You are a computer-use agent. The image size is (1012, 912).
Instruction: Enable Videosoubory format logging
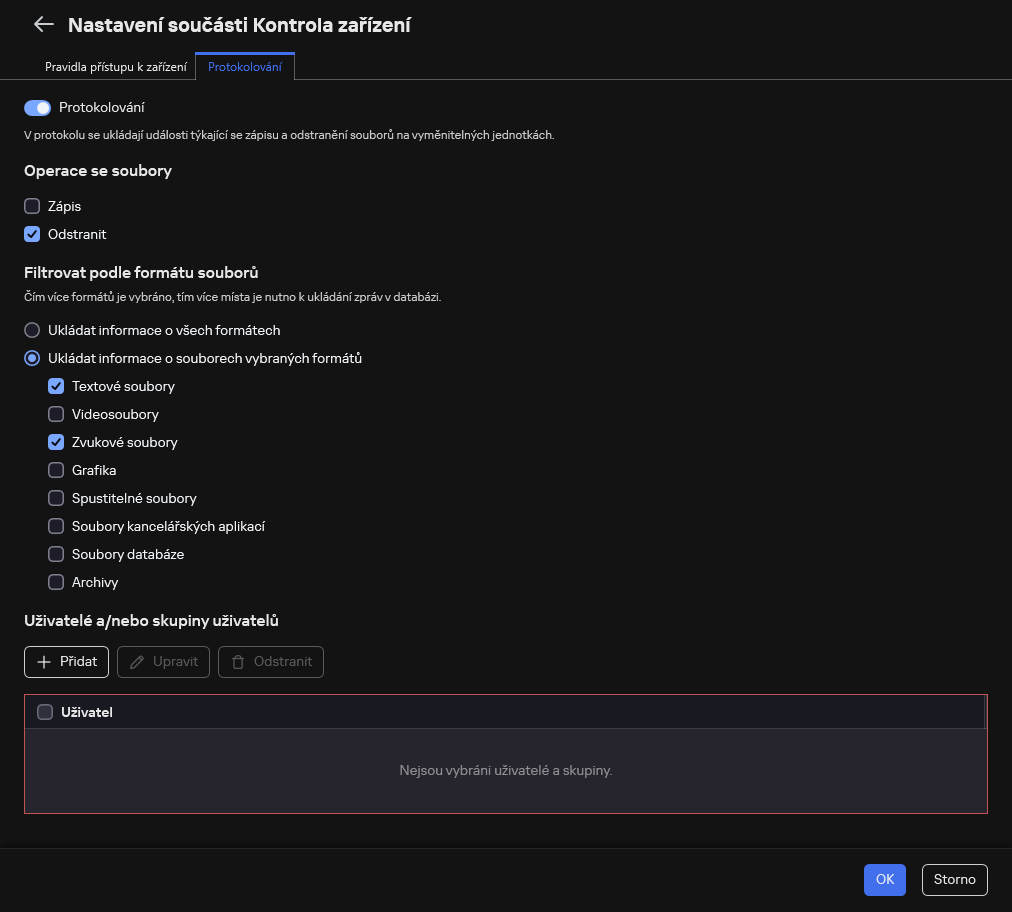tap(56, 414)
